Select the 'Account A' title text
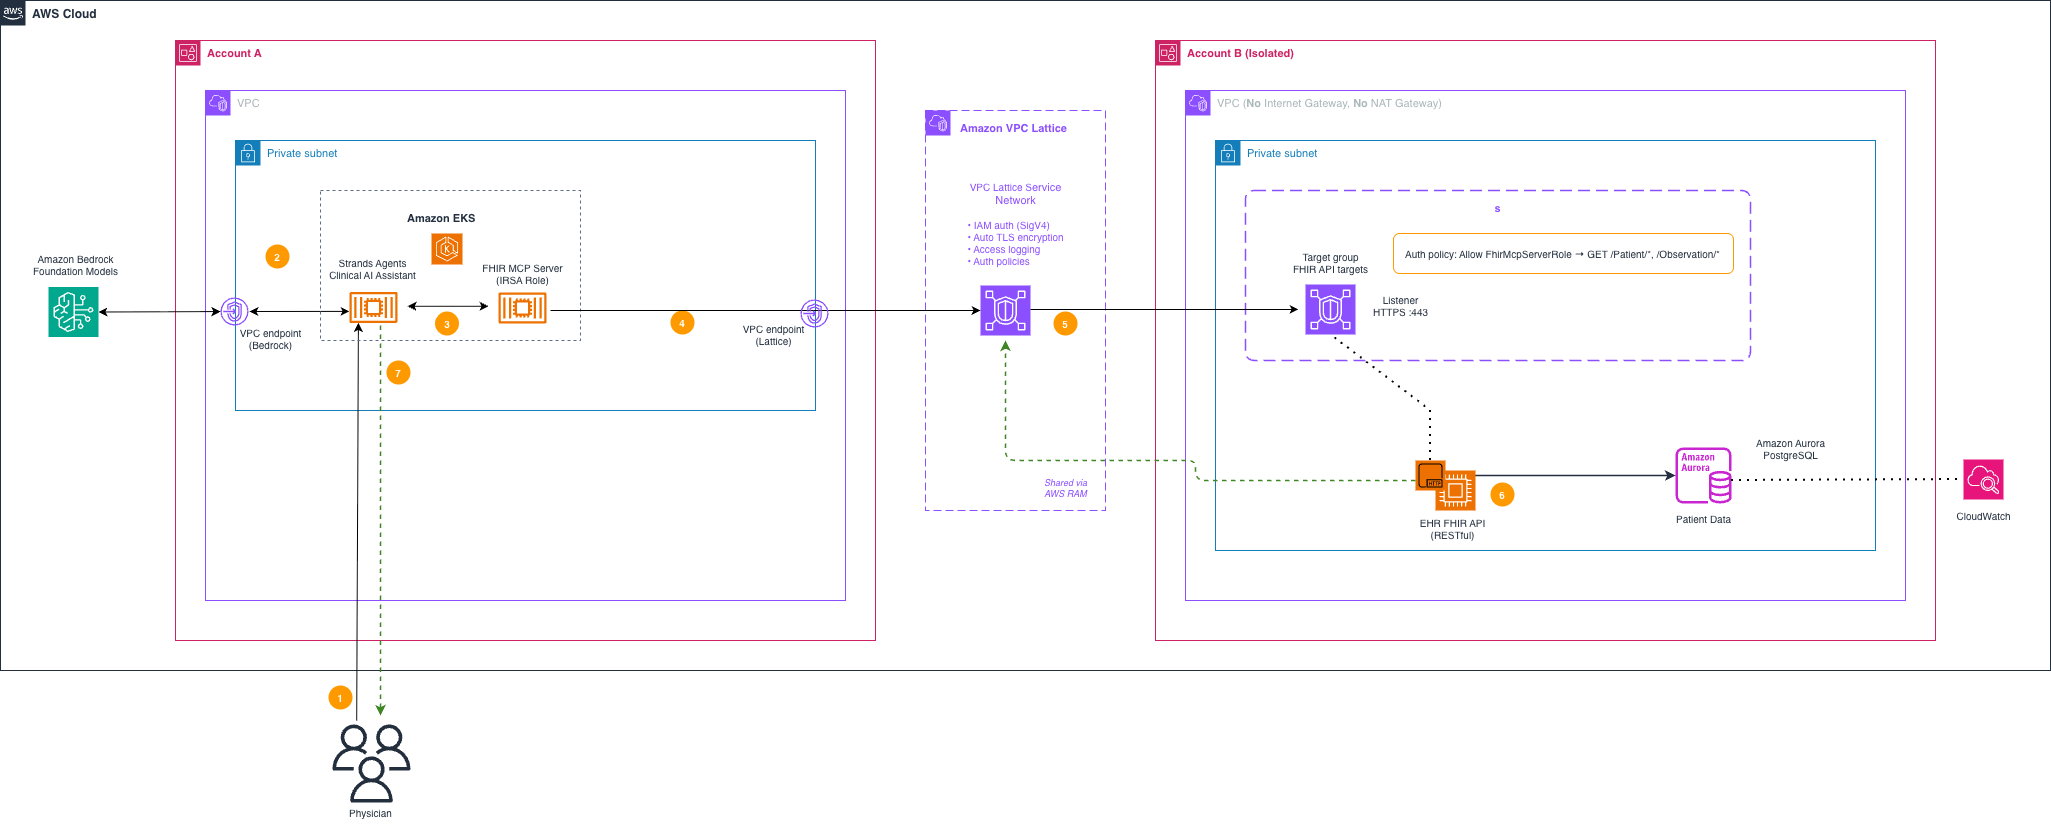Screen dimensions: 2051x831 coord(234,53)
